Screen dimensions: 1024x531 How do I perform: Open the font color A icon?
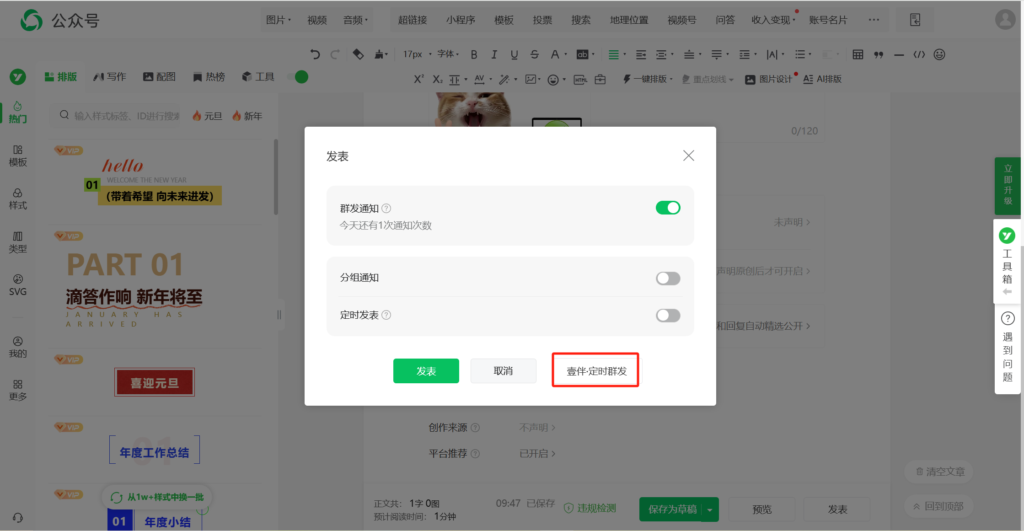554,55
